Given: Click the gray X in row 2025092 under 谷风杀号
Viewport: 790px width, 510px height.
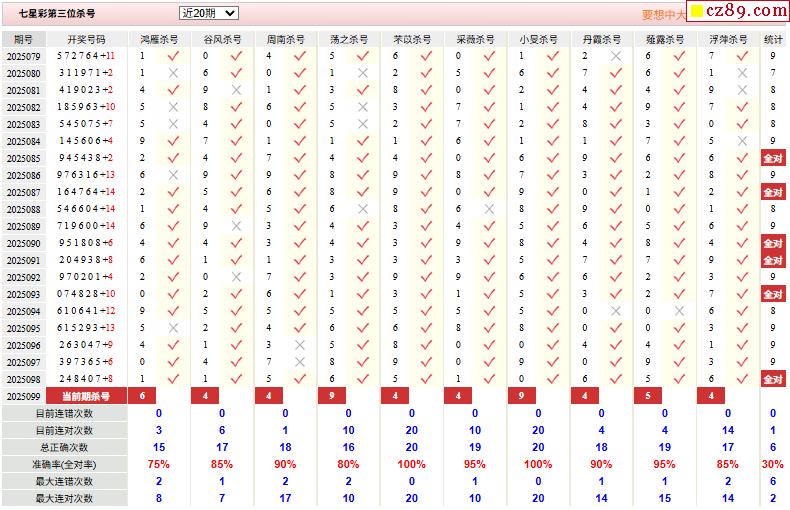Looking at the screenshot, I should pos(236,277).
